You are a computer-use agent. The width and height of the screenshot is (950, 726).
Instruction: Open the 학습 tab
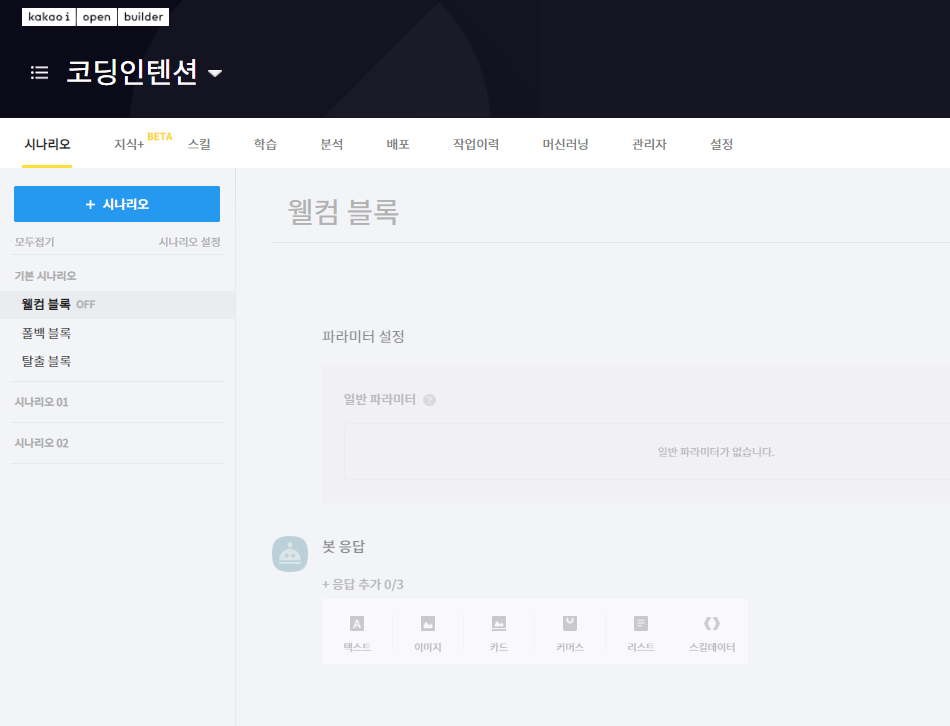coord(265,144)
